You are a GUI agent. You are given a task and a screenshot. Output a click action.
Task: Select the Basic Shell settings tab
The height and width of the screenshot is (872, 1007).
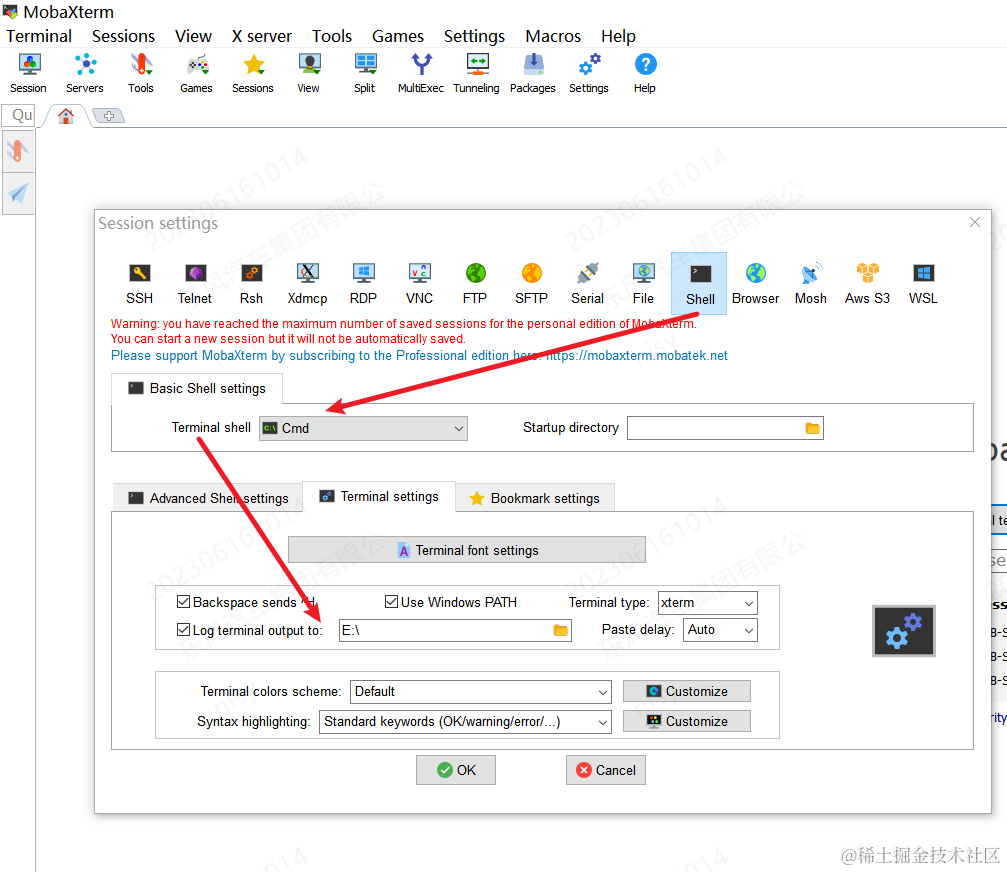coord(197,388)
